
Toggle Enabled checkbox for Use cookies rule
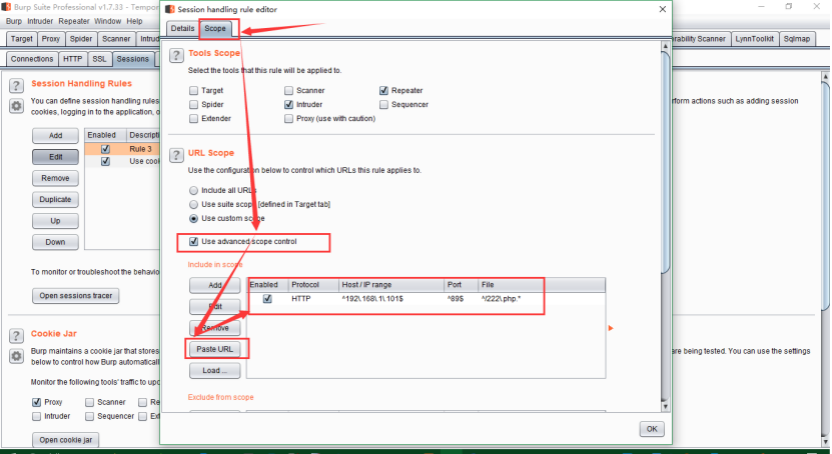pyautogui.click(x=106, y=161)
